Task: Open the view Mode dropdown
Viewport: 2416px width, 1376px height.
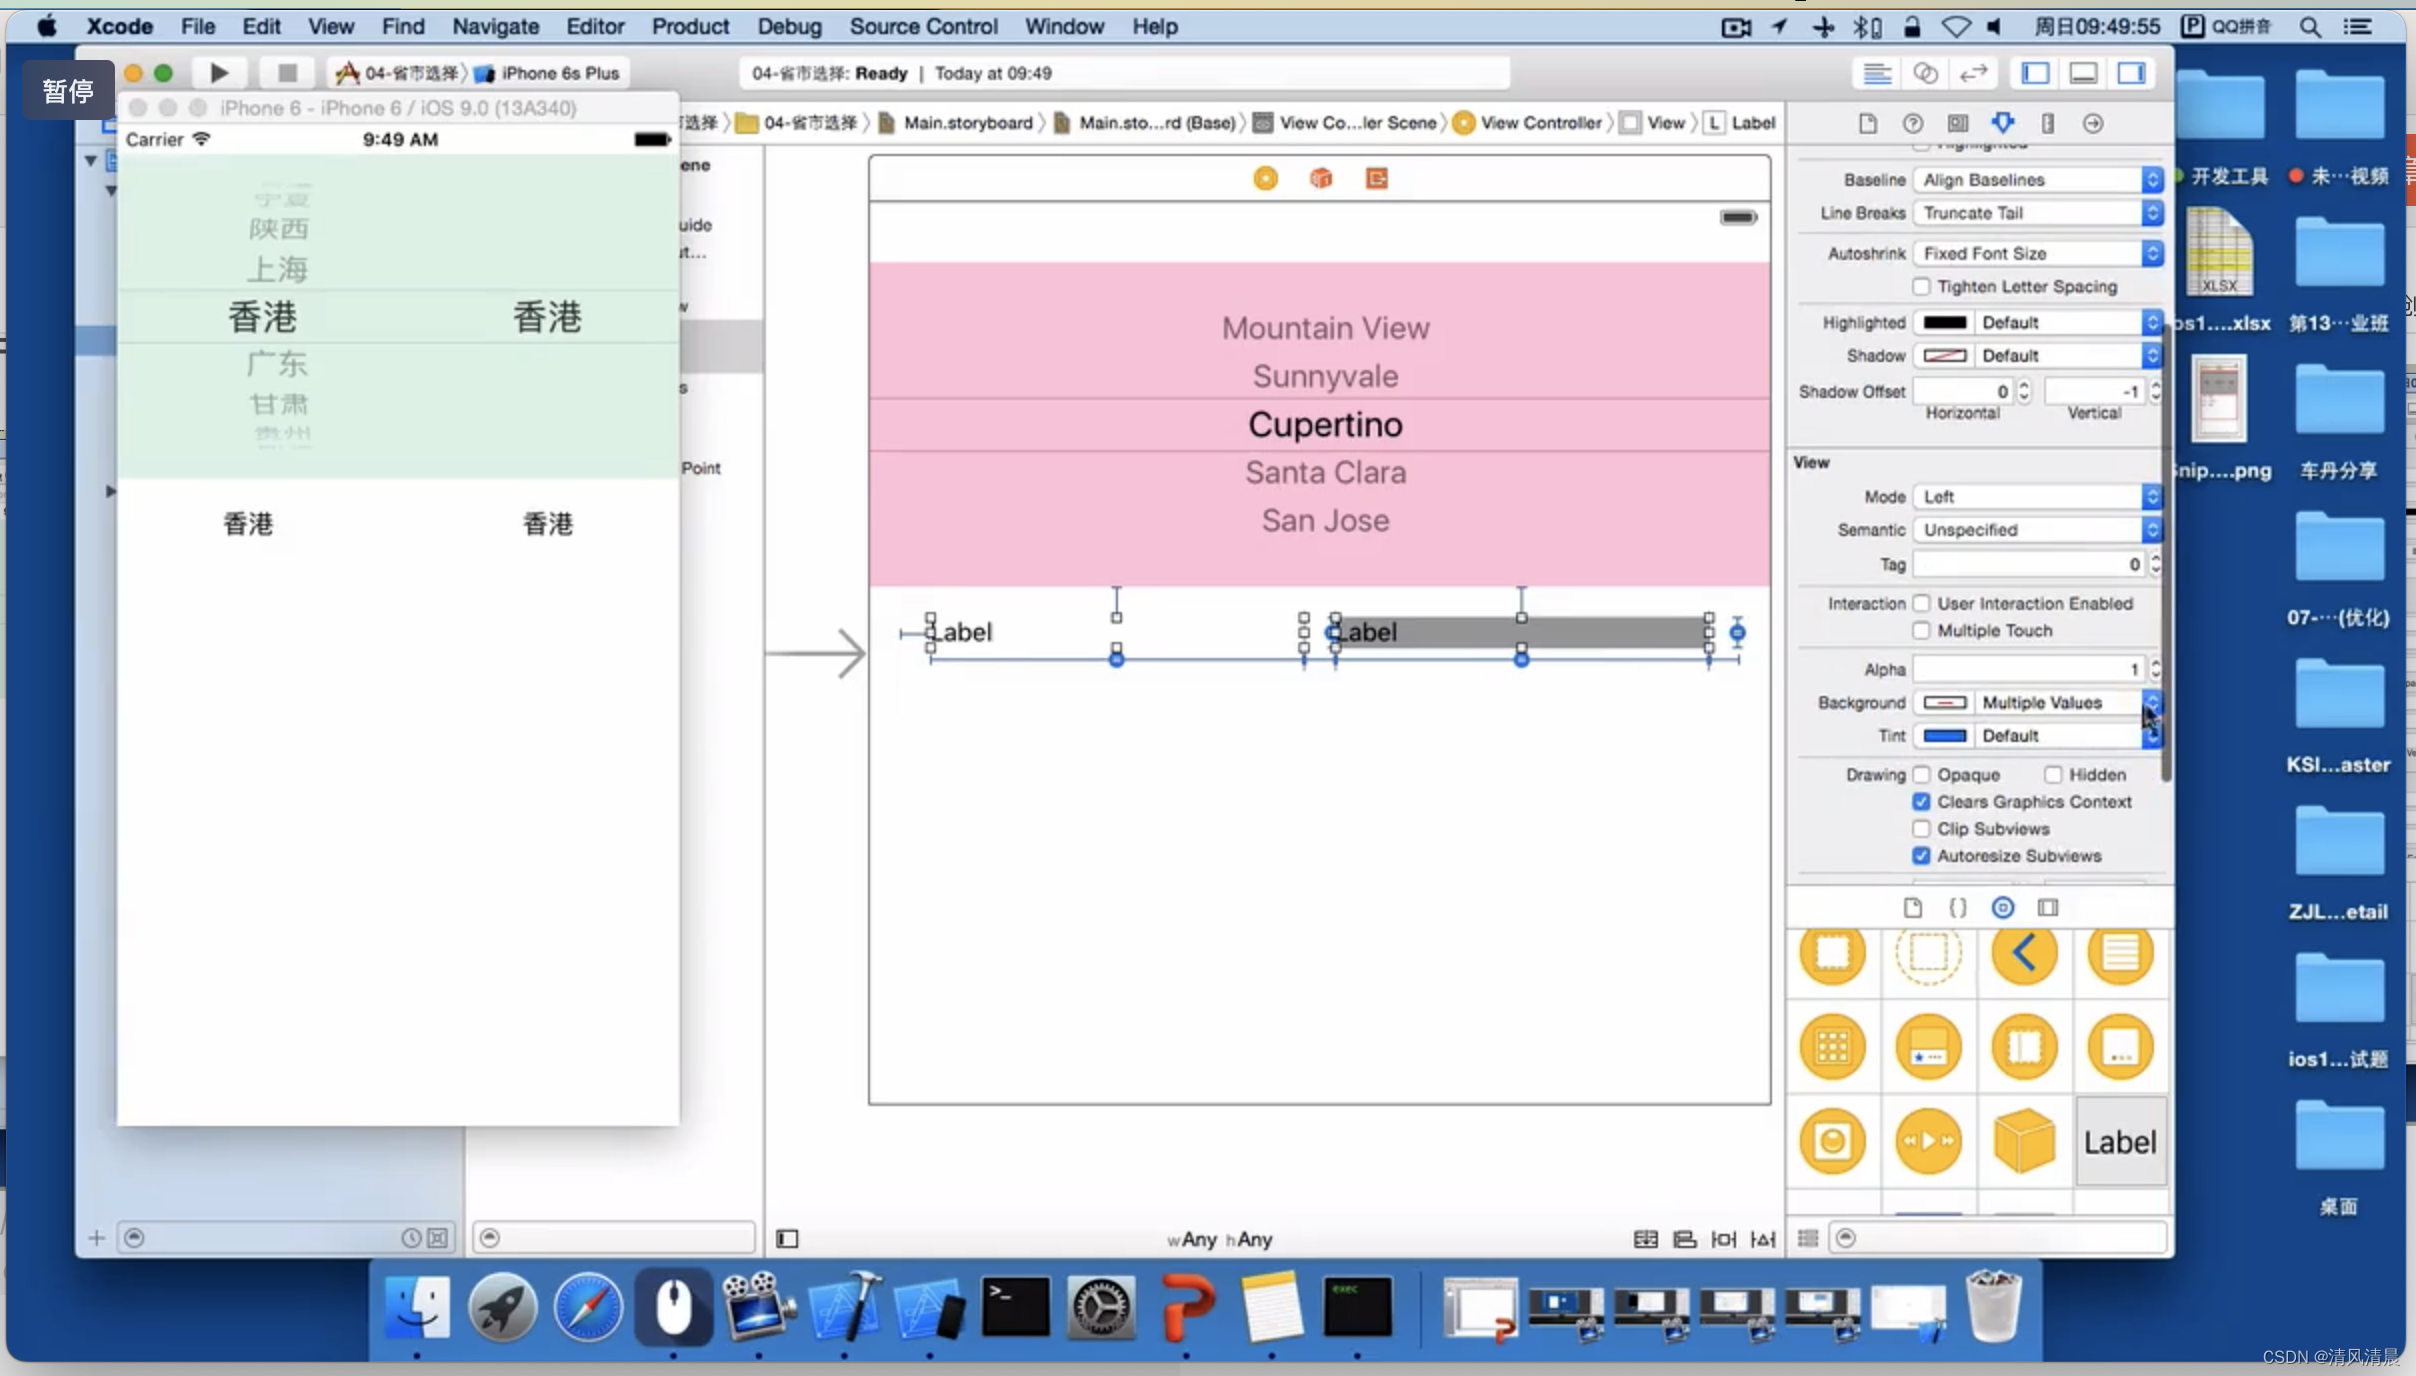Action: coord(2038,497)
